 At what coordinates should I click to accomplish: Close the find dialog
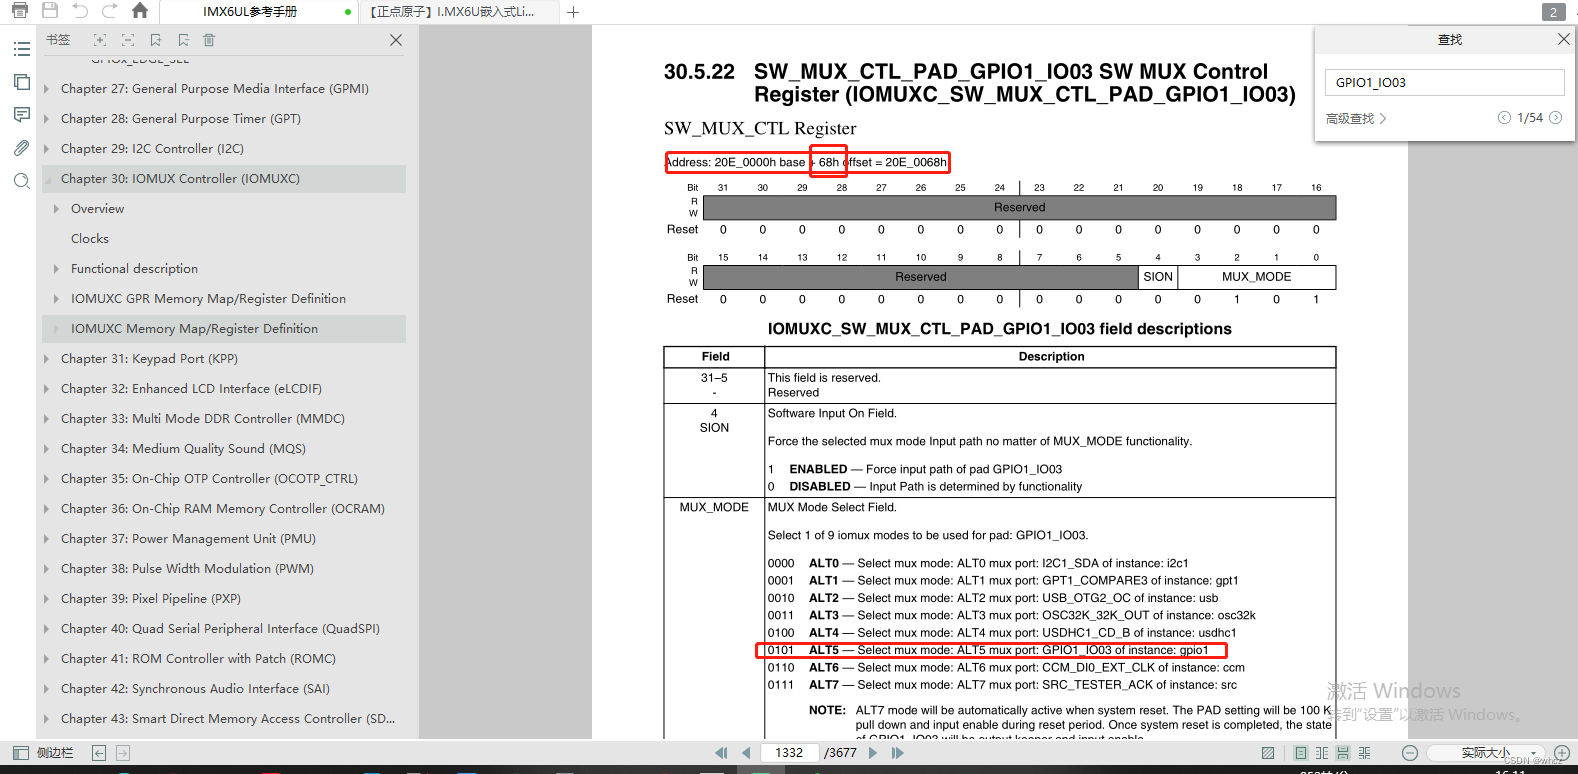pyautogui.click(x=1564, y=39)
